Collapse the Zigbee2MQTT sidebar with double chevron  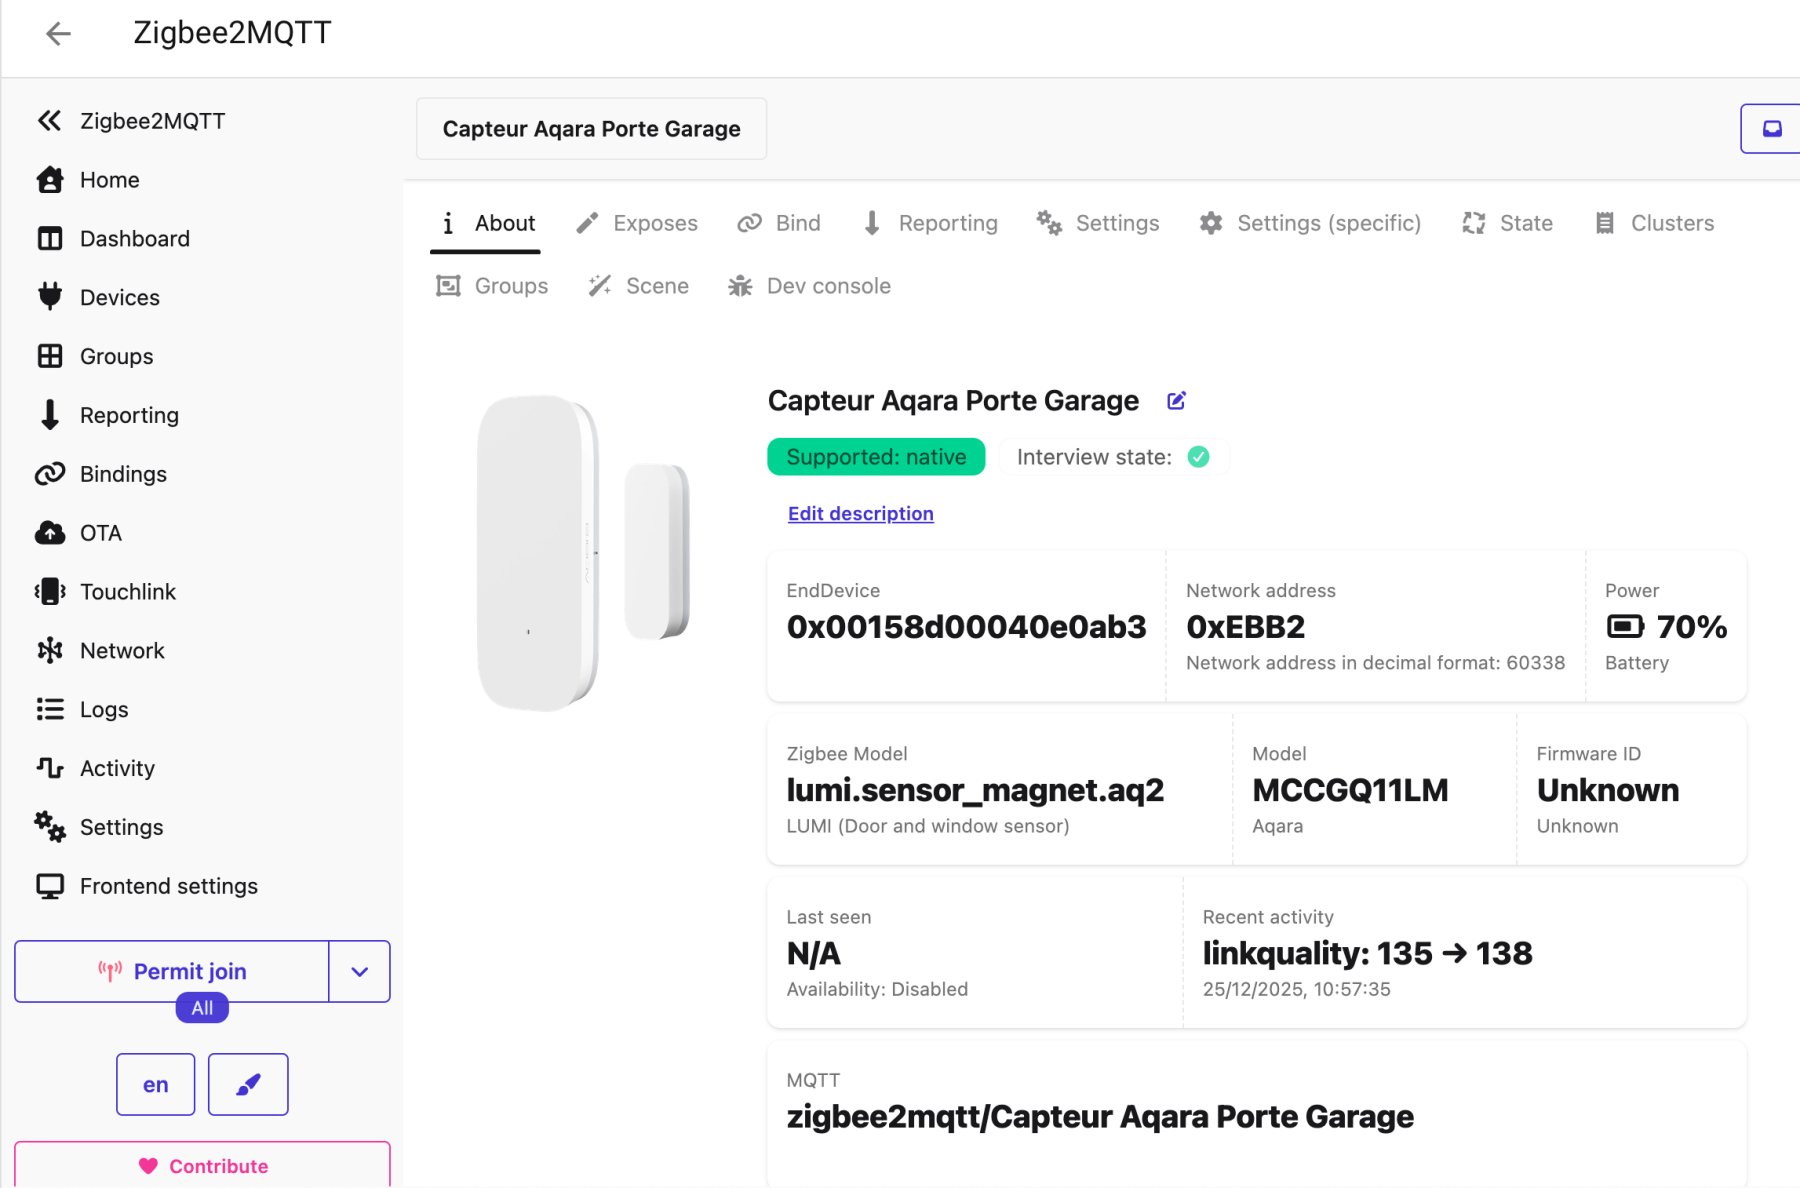coord(49,121)
